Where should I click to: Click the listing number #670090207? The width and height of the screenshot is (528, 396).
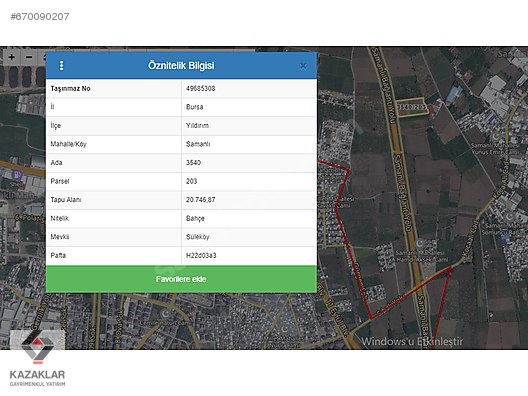[40, 16]
